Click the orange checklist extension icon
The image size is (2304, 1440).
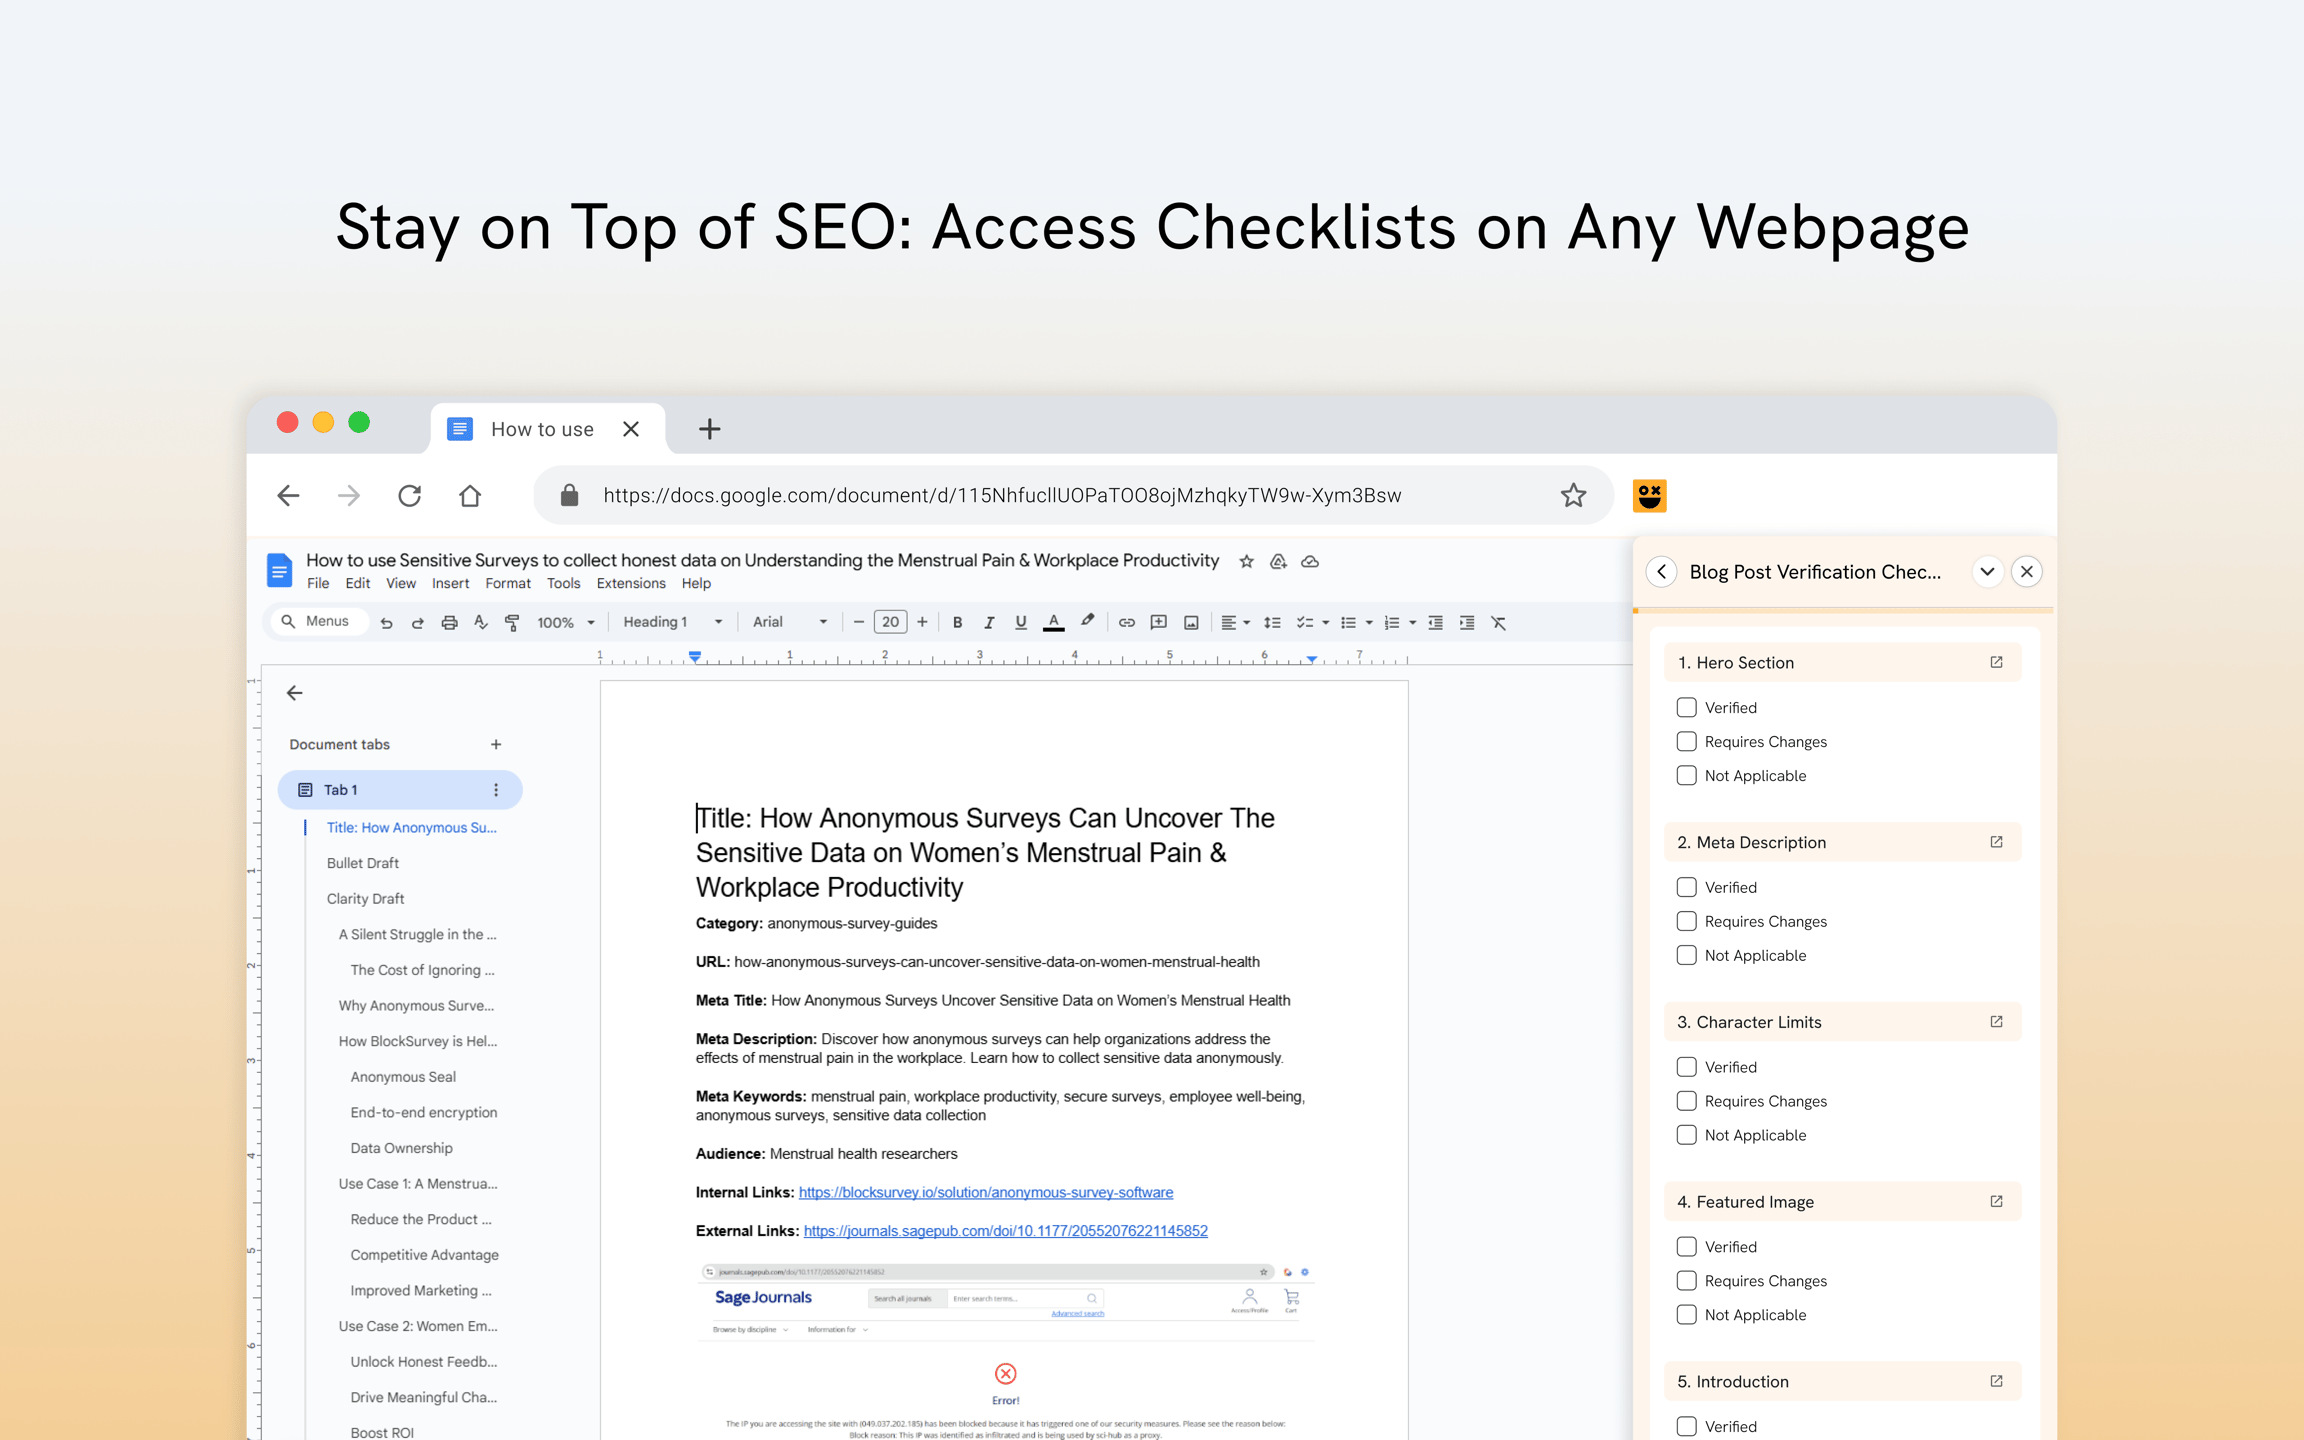click(1649, 495)
